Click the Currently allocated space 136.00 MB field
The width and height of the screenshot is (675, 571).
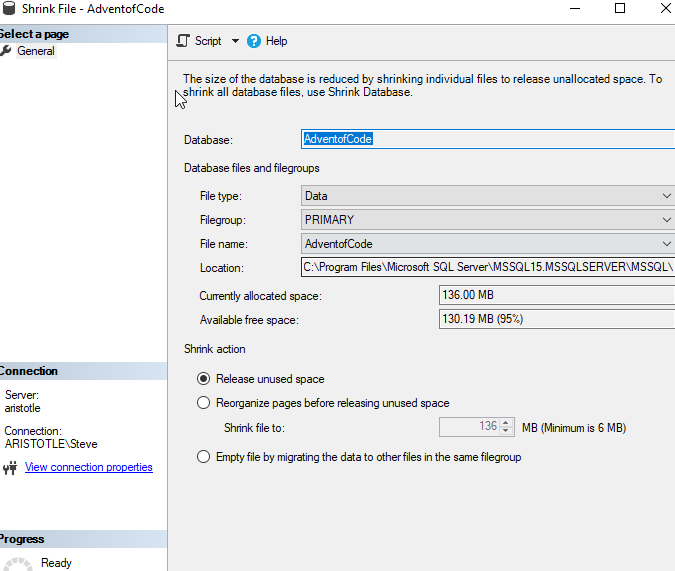[557, 295]
